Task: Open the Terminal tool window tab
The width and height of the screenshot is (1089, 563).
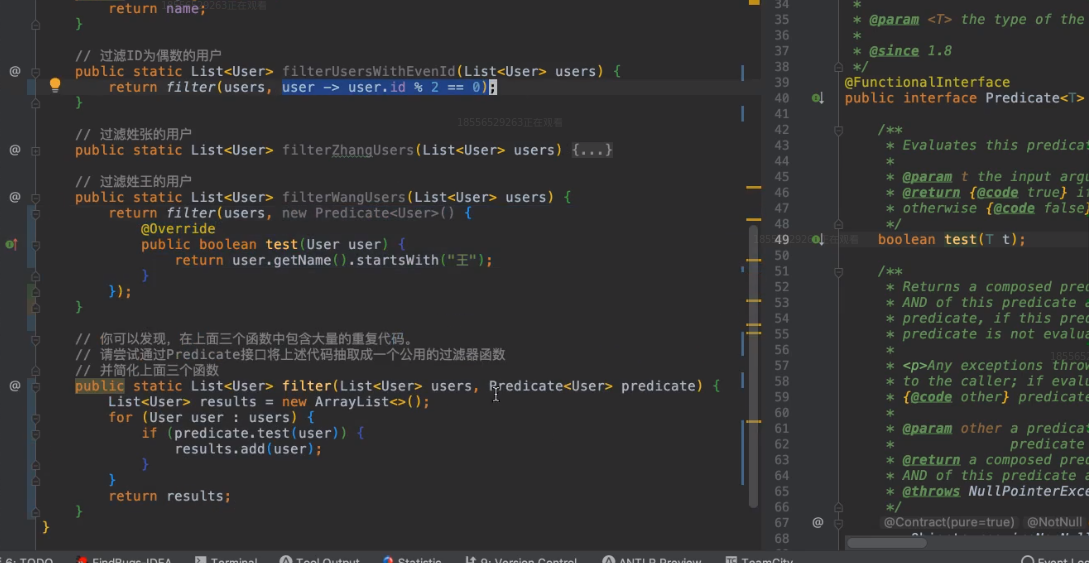Action: pyautogui.click(x=226, y=560)
